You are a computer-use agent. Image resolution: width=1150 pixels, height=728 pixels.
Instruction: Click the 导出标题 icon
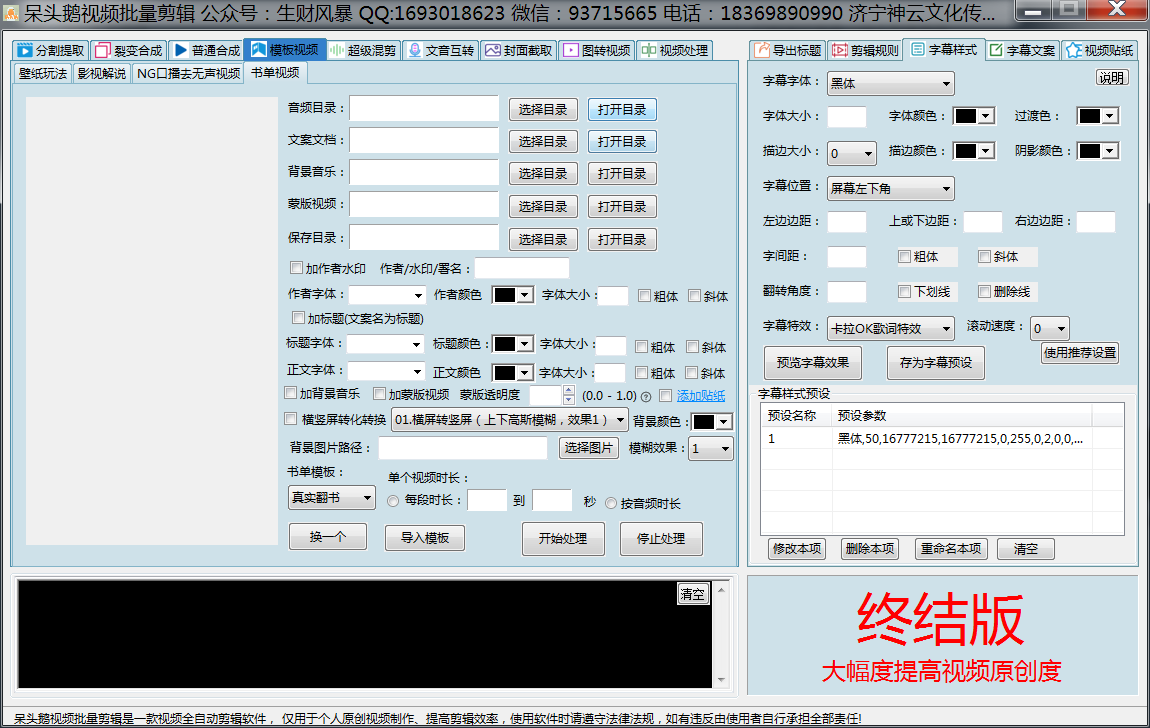point(762,50)
